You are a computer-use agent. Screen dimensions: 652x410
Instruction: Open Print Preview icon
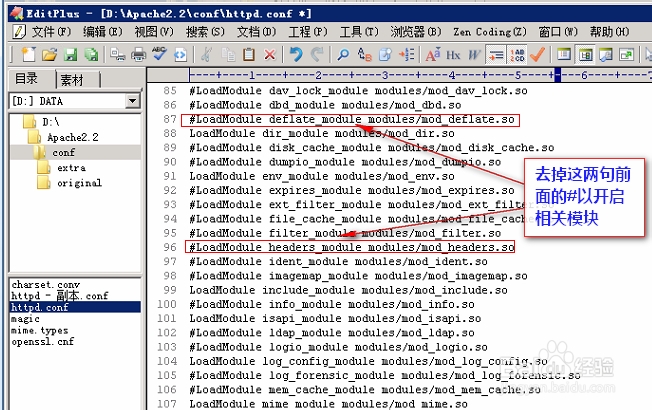click(118, 54)
